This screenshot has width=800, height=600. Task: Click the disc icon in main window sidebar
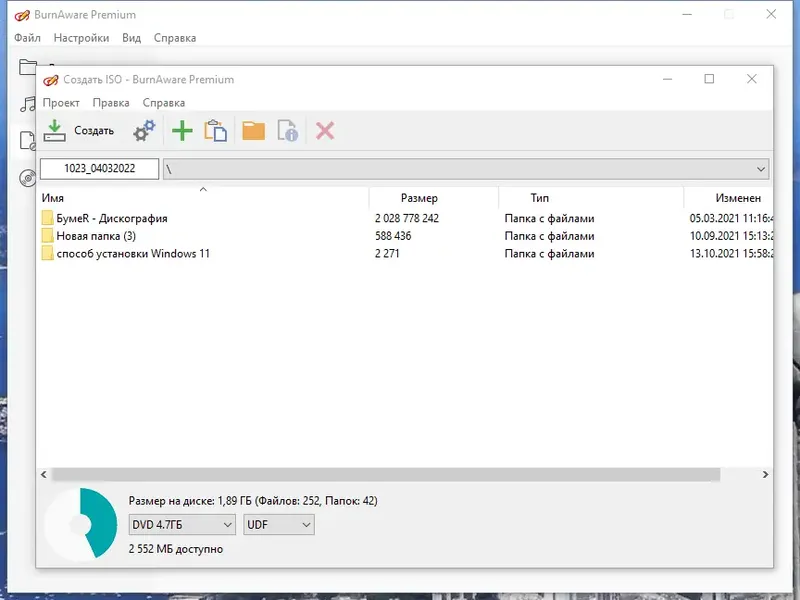click(28, 179)
